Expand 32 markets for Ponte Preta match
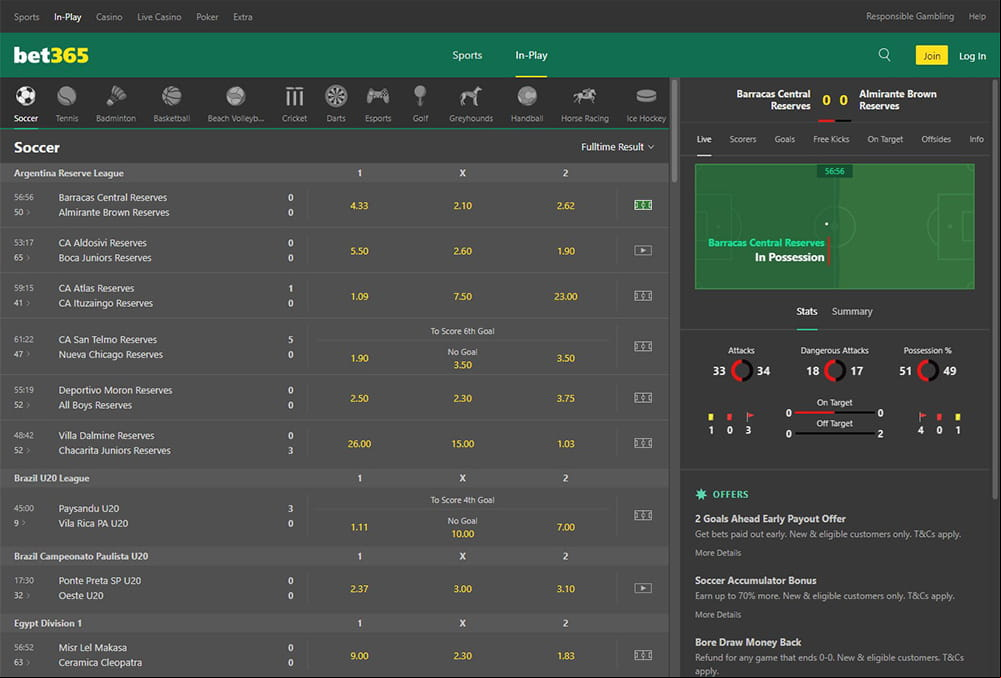 tap(22, 595)
